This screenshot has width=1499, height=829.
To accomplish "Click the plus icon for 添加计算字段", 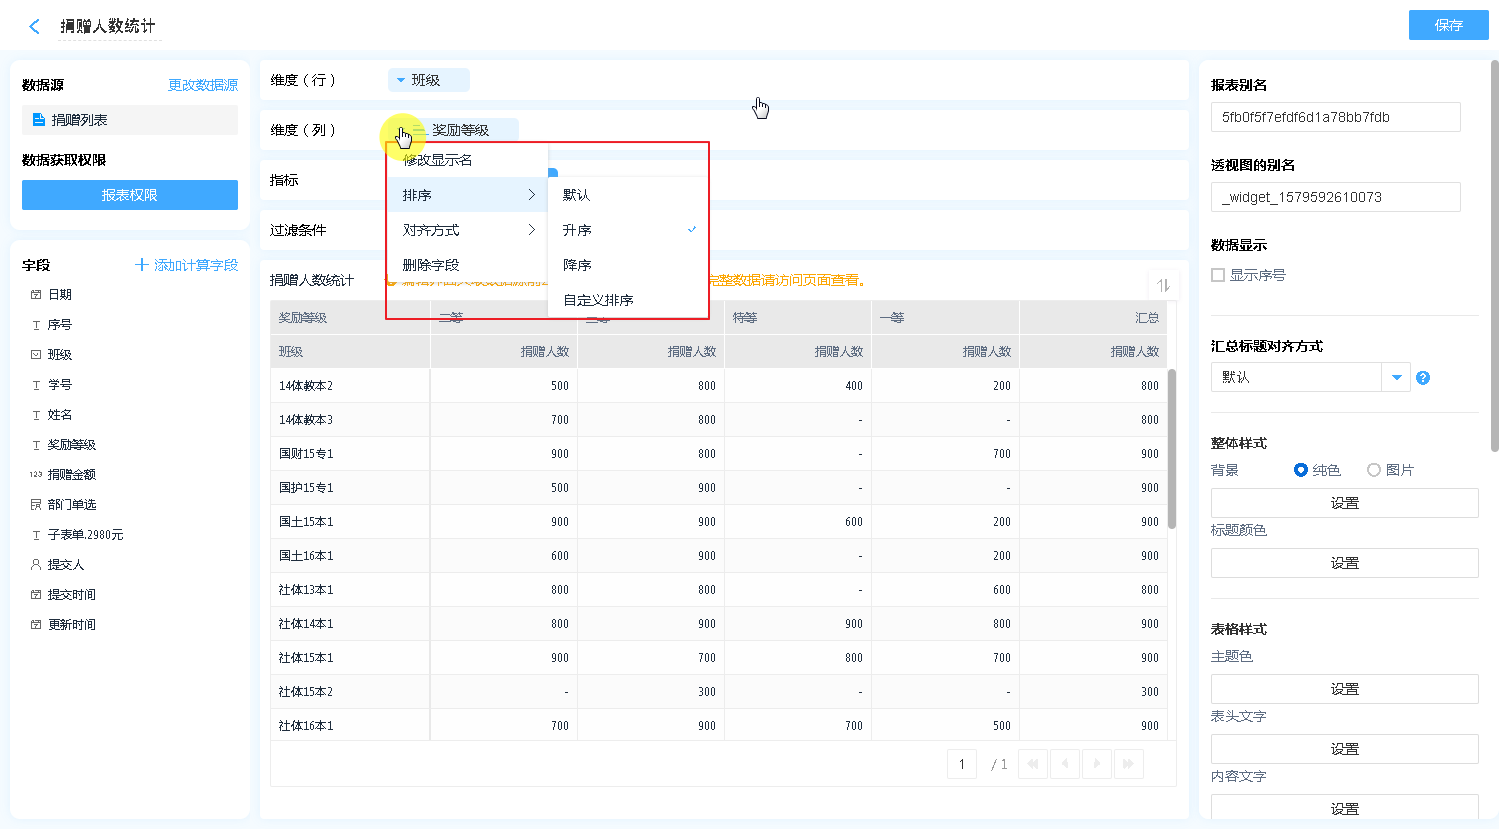I will [141, 265].
